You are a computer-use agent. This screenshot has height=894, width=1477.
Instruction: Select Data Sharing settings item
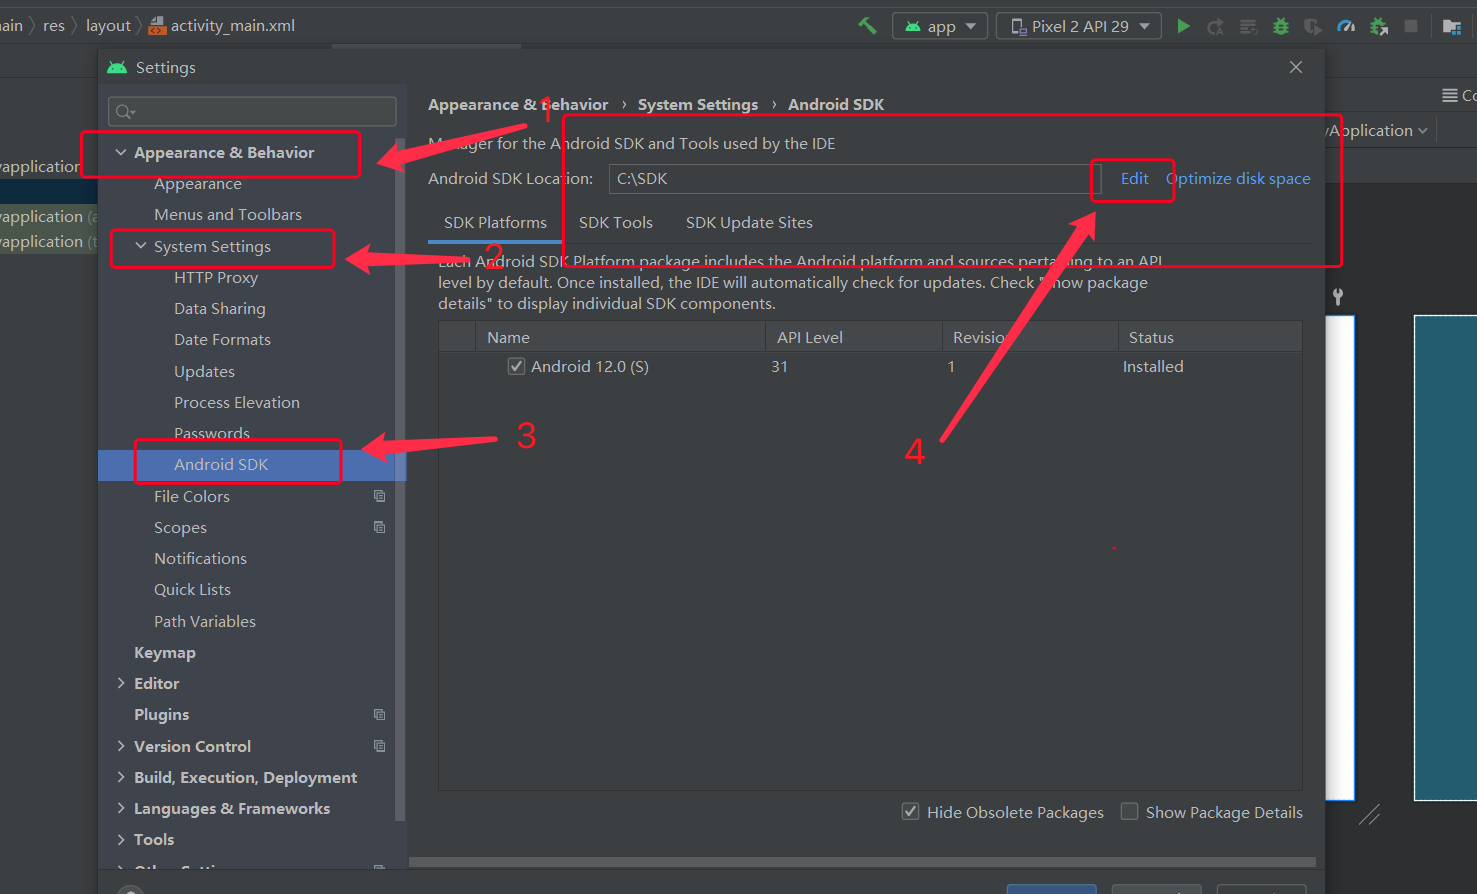pyautogui.click(x=220, y=309)
